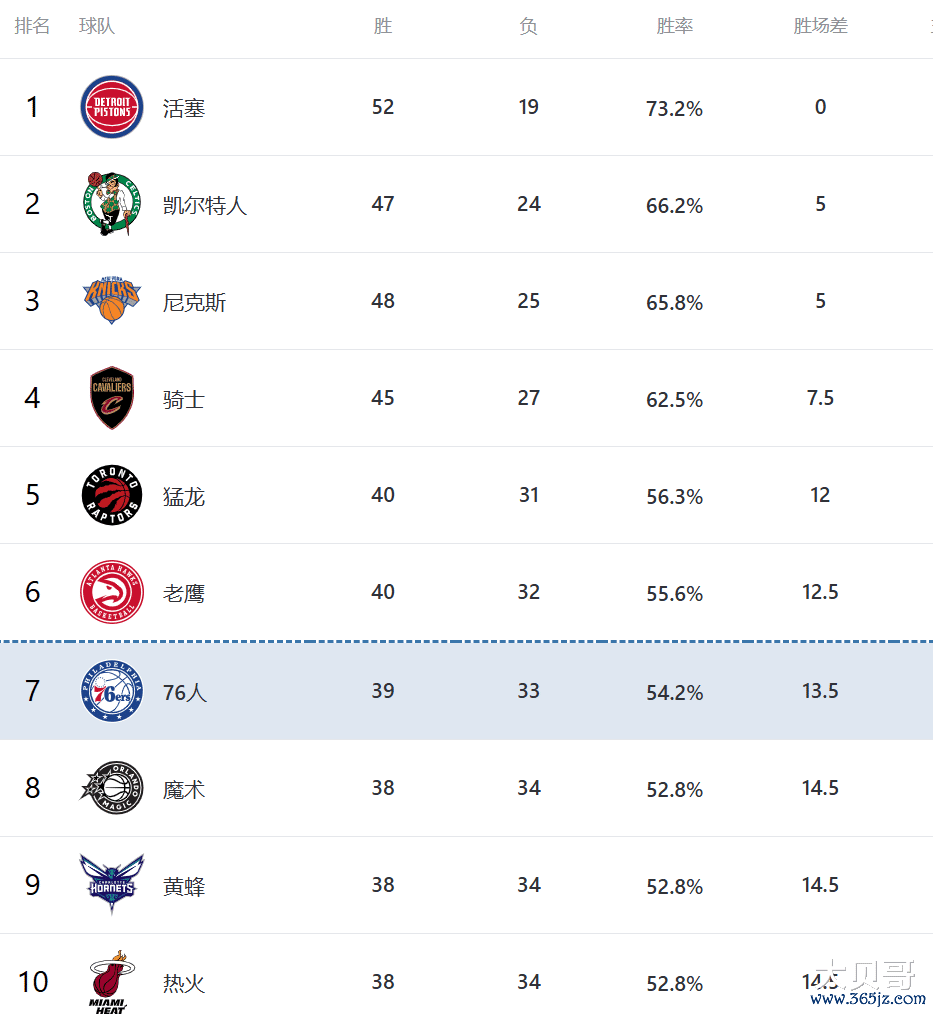Sort by the 胜 column header

click(x=383, y=26)
